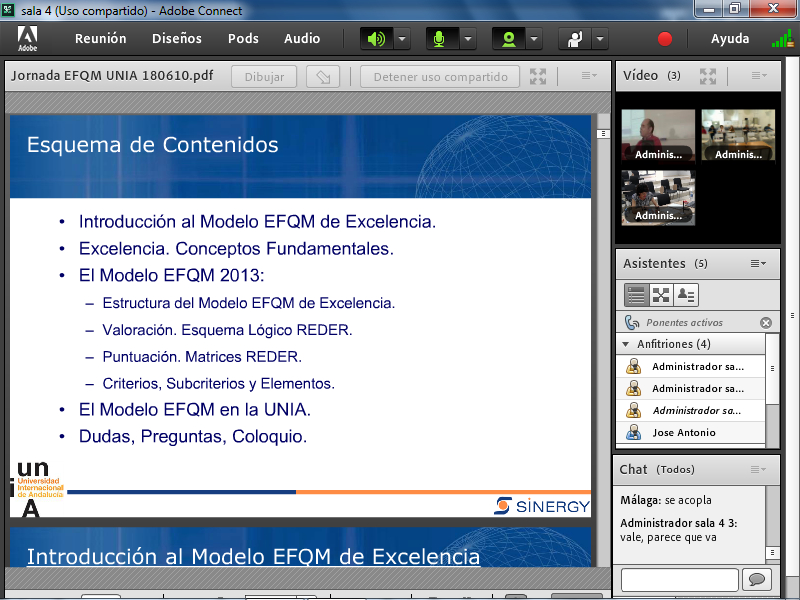Click the Jornada EFQM UNIA 180610.pdf title

point(112,76)
